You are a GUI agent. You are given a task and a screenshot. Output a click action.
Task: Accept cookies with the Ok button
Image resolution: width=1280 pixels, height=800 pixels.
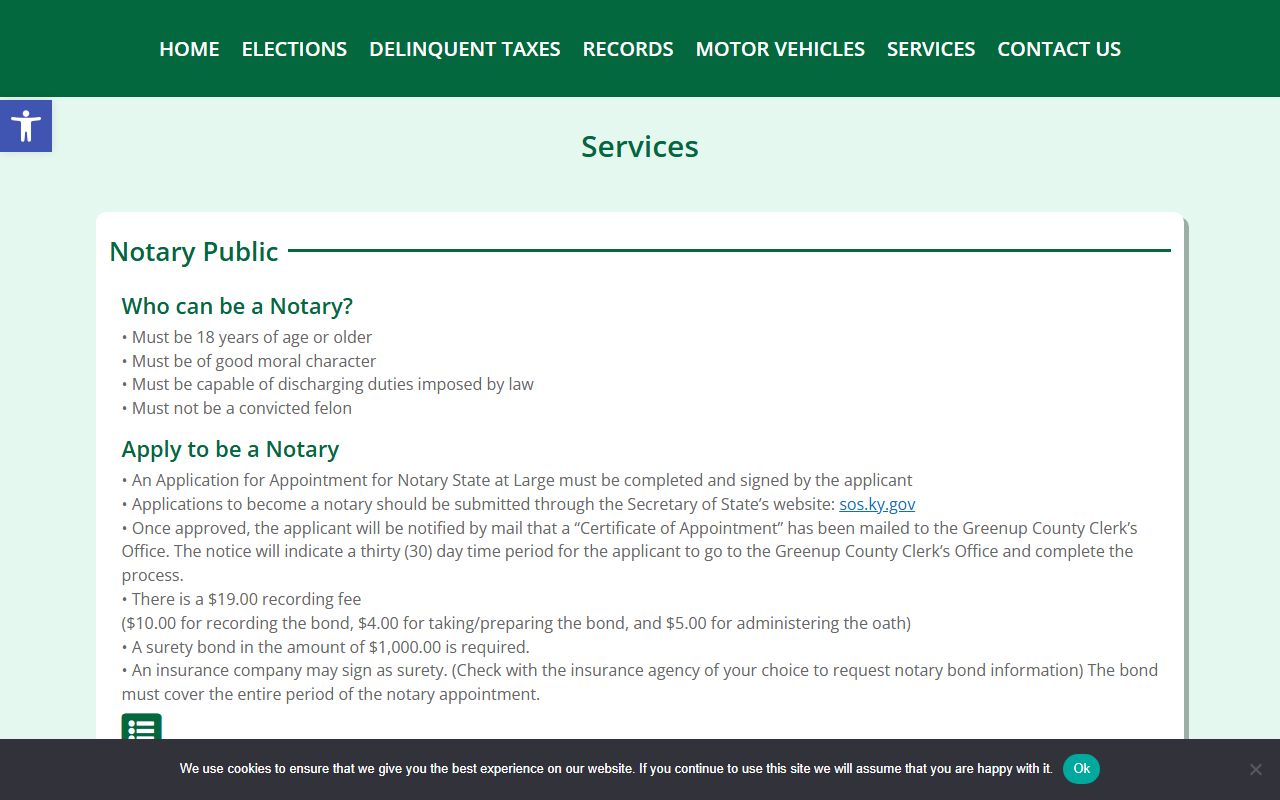click(1081, 769)
